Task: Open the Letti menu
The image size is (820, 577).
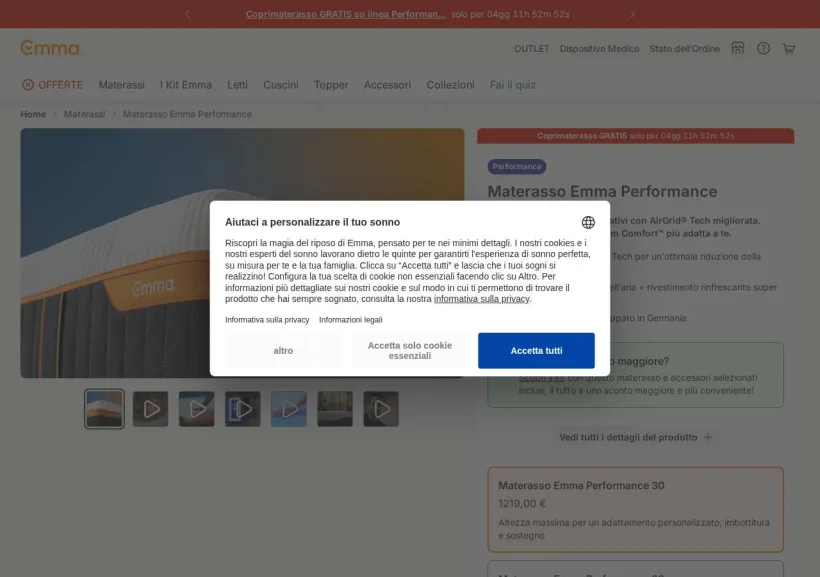Action: (237, 85)
